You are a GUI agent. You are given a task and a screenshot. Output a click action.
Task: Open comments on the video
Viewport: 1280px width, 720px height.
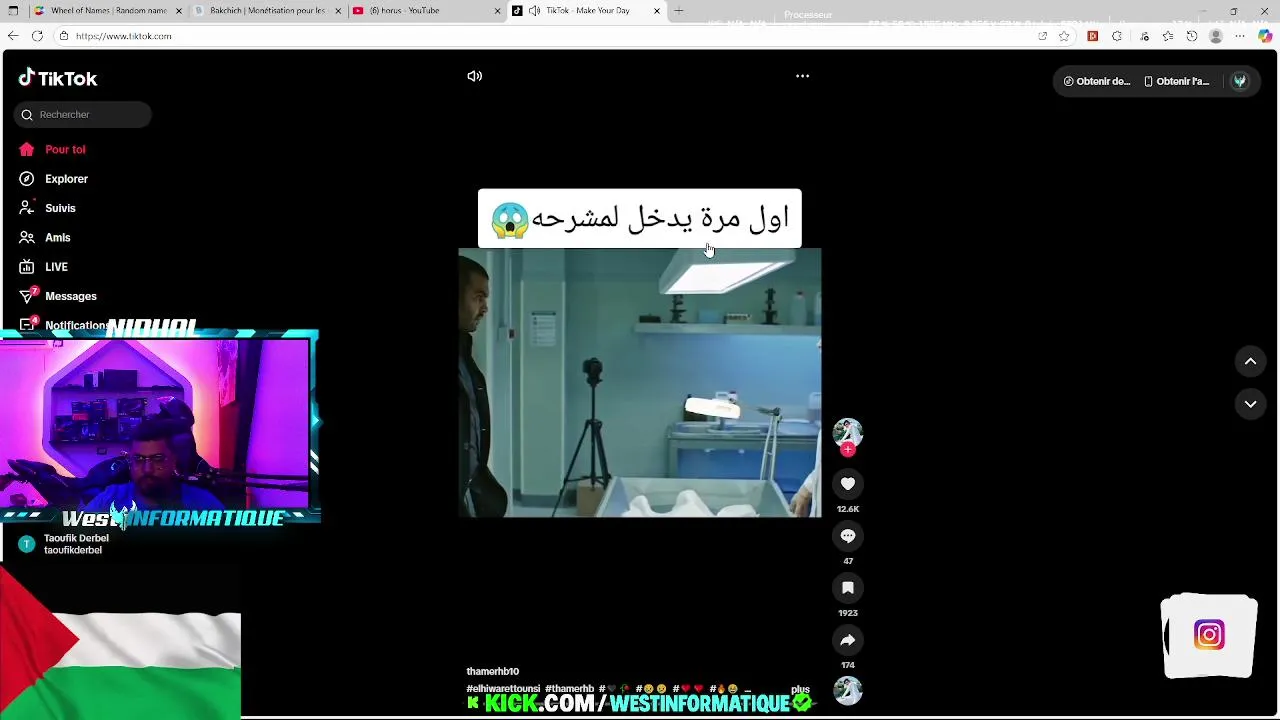coord(848,536)
